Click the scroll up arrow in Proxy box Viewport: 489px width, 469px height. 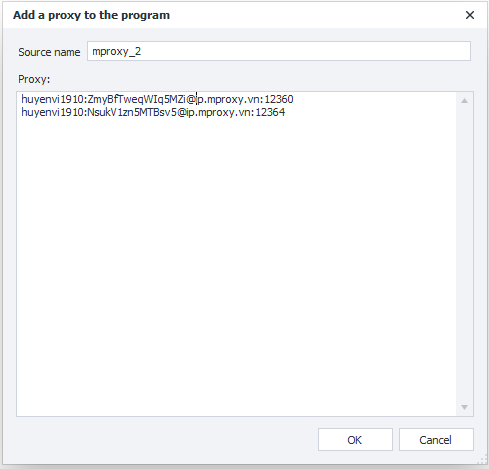click(x=464, y=101)
